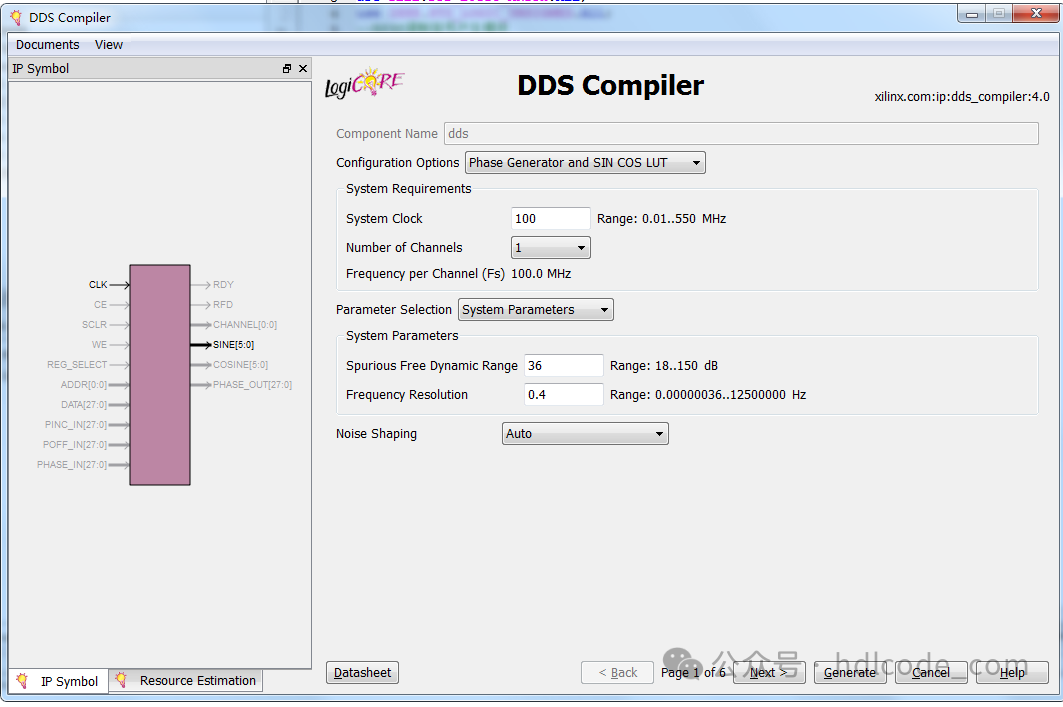Click the PINC_IN[27:0] port label
The height and width of the screenshot is (707, 1063).
pos(76,425)
